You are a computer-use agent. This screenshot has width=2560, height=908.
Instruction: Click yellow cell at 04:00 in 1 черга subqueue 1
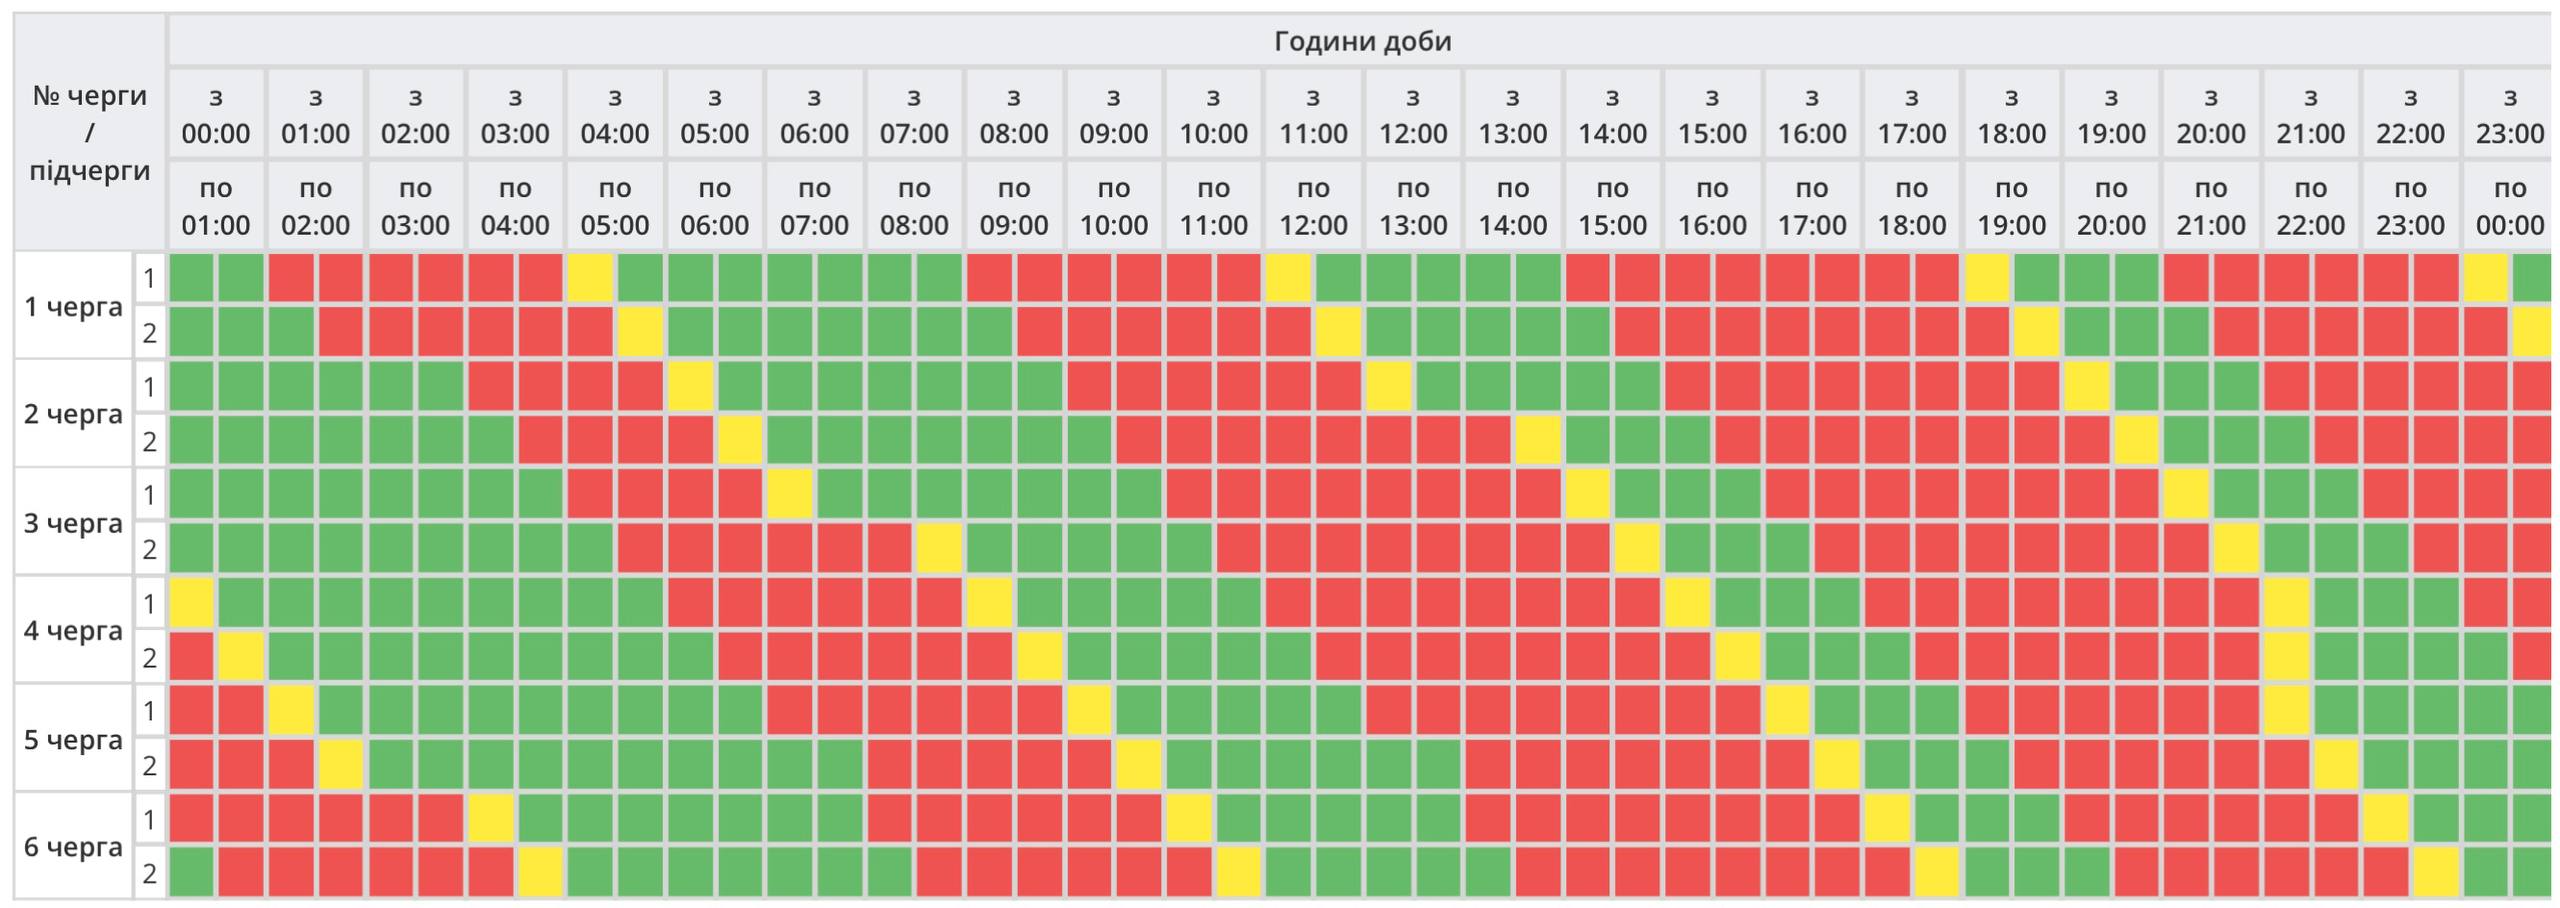[590, 278]
